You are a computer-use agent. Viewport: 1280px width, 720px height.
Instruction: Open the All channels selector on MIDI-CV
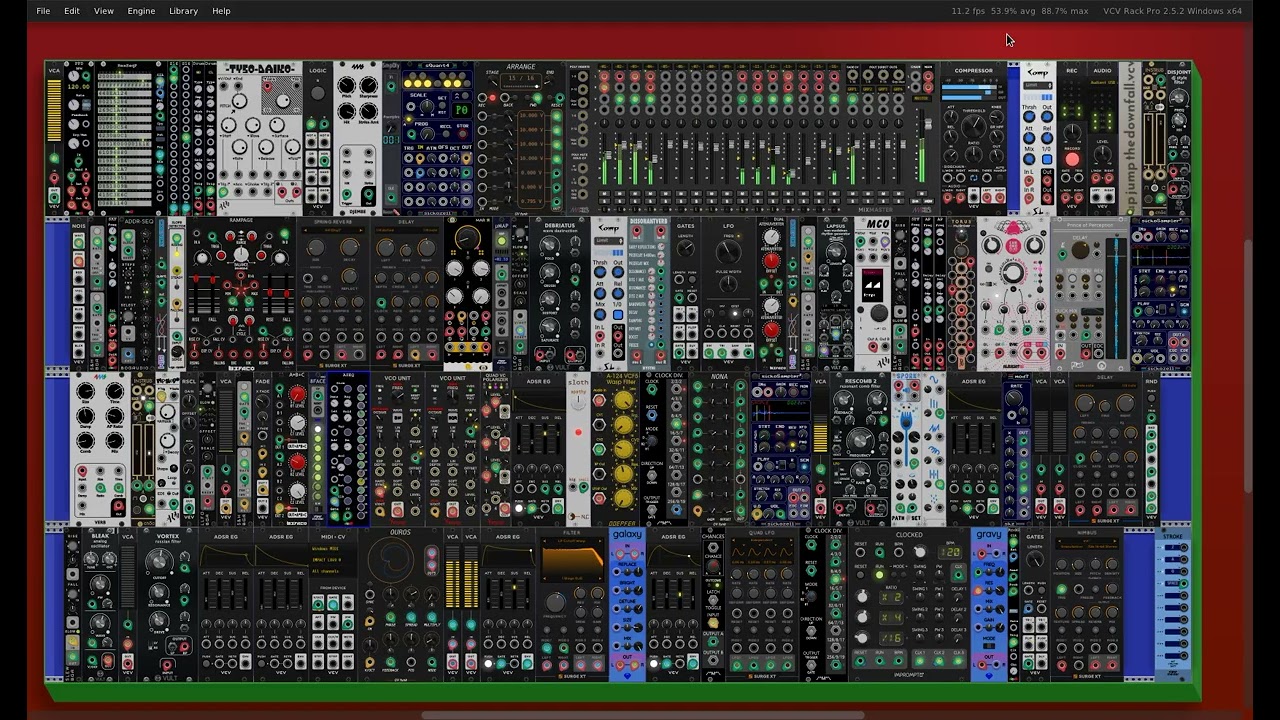tap(332, 571)
